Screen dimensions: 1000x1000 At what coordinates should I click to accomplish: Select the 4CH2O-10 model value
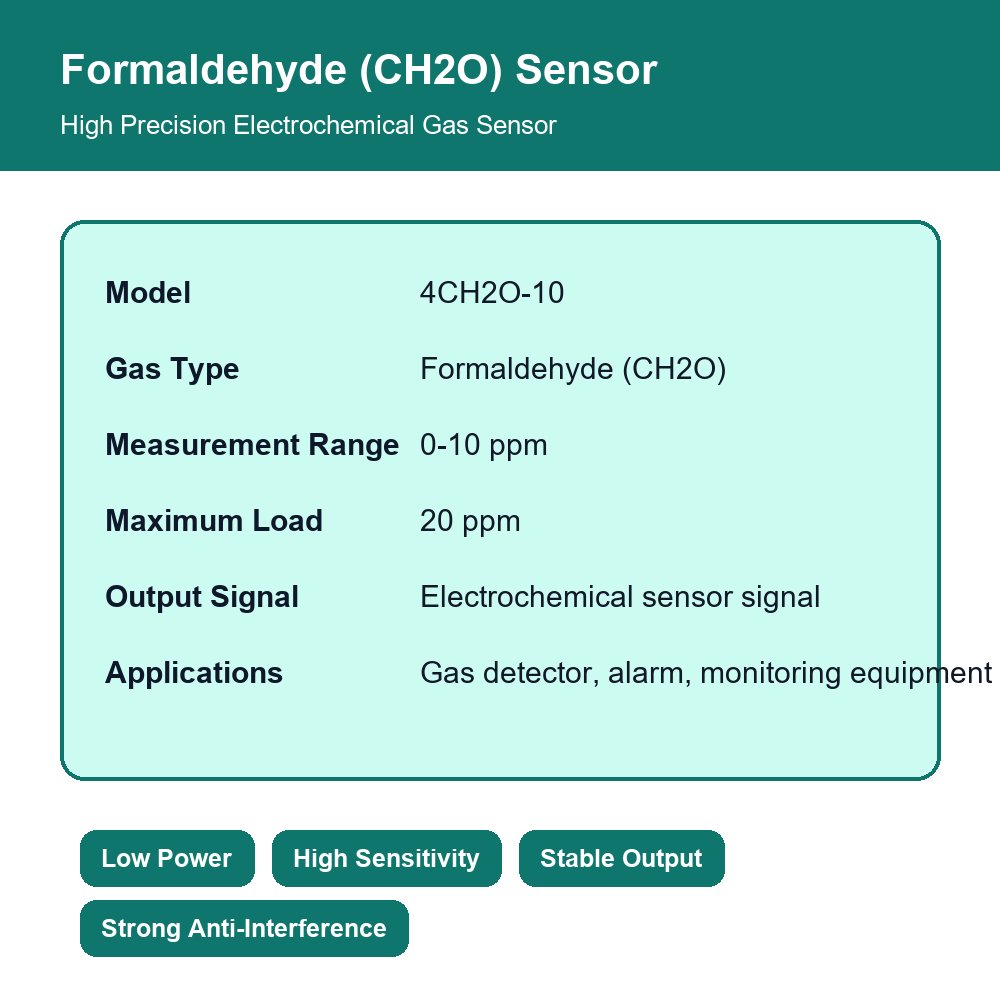point(492,293)
